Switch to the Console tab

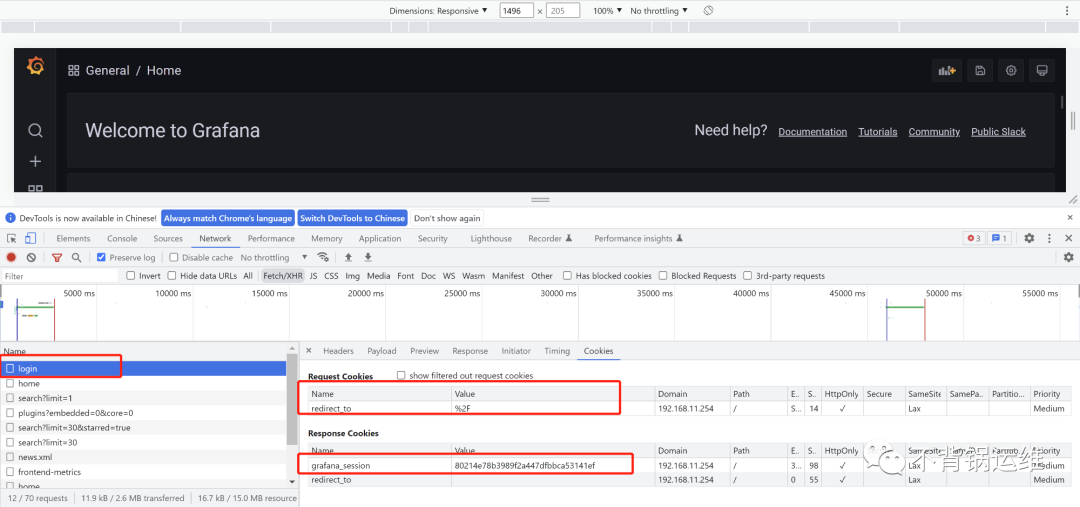coord(122,238)
